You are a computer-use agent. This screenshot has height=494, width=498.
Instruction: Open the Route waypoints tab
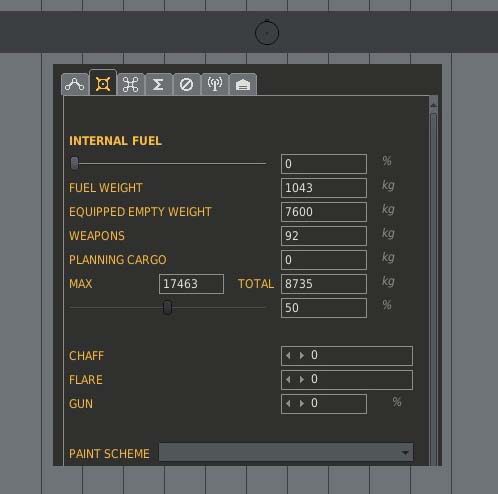pyautogui.click(x=75, y=84)
